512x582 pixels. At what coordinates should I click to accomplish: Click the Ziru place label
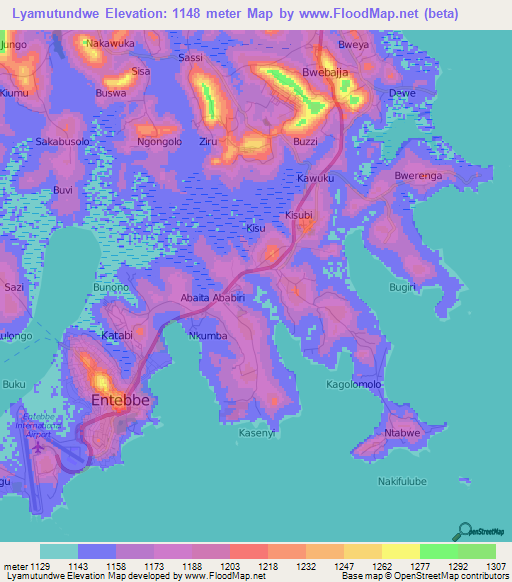(x=208, y=141)
